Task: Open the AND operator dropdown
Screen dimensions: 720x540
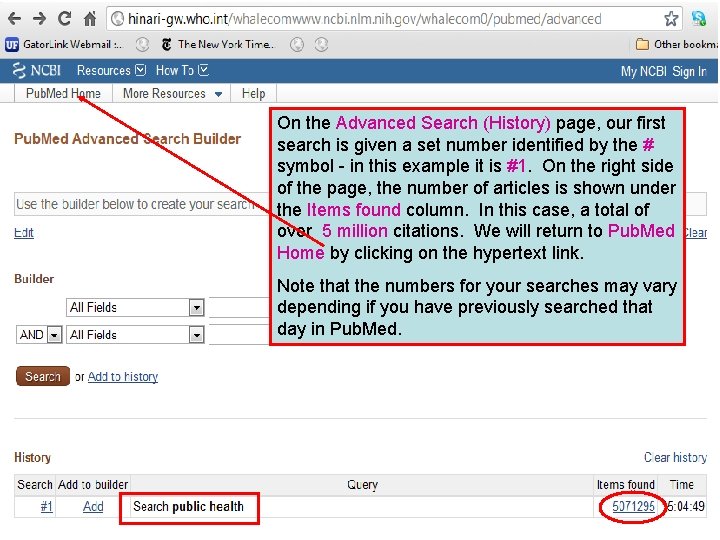Action: click(39, 335)
